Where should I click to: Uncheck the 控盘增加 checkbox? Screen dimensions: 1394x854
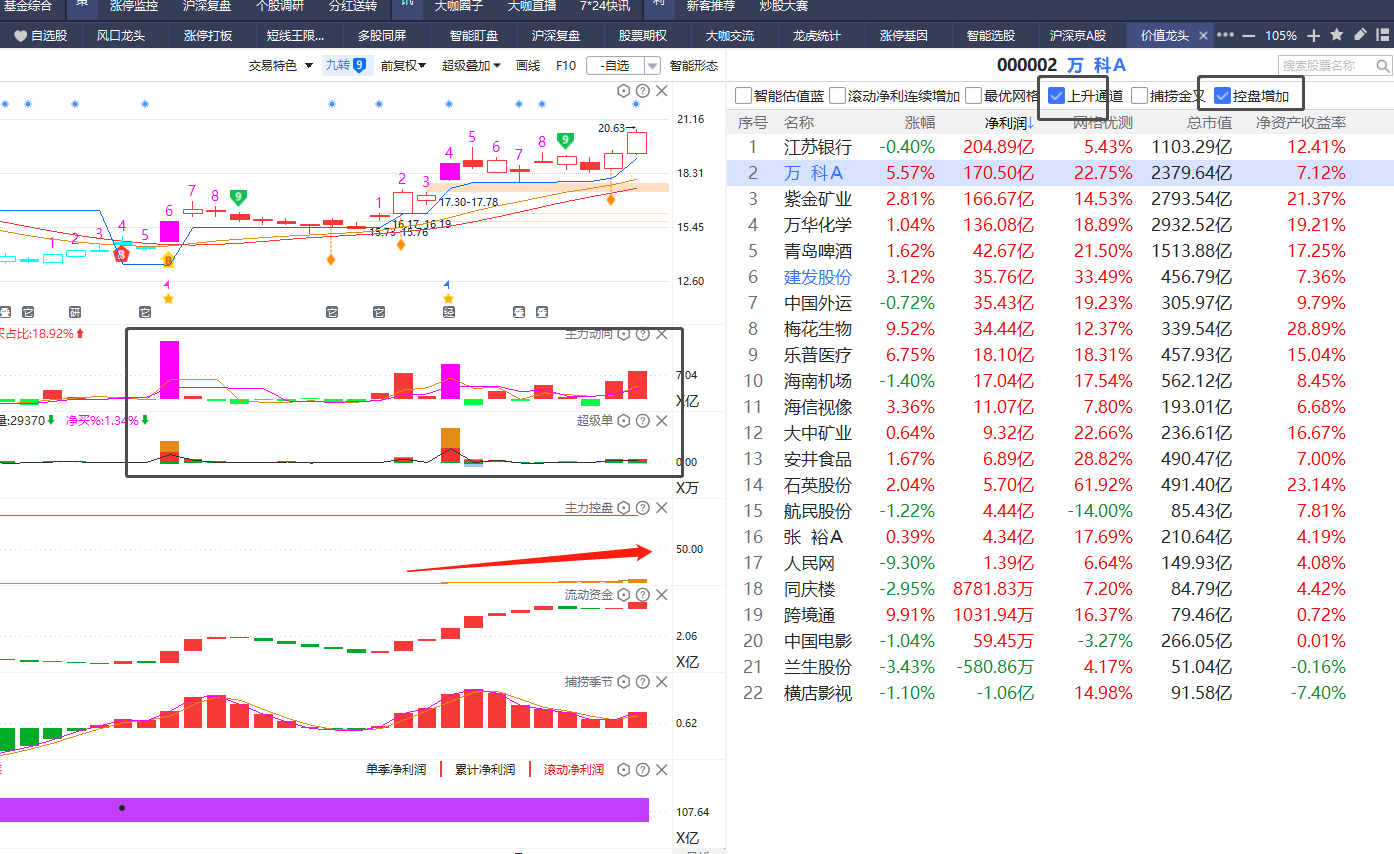coord(1222,96)
